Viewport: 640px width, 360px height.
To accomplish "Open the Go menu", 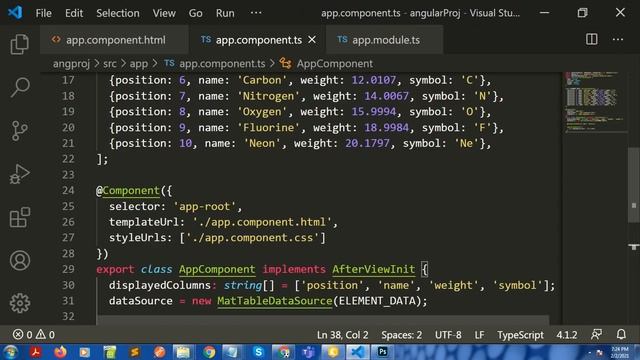I will (196, 13).
